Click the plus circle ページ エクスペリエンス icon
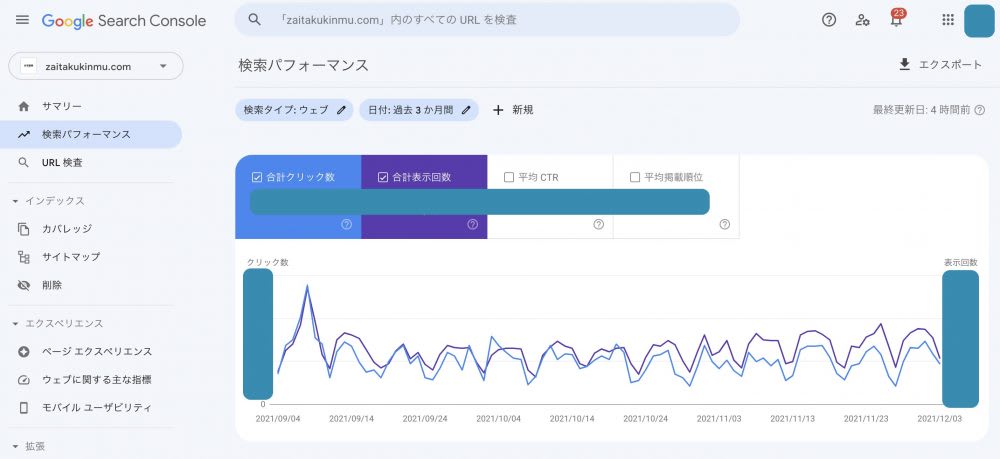The image size is (1000, 459). 24,351
